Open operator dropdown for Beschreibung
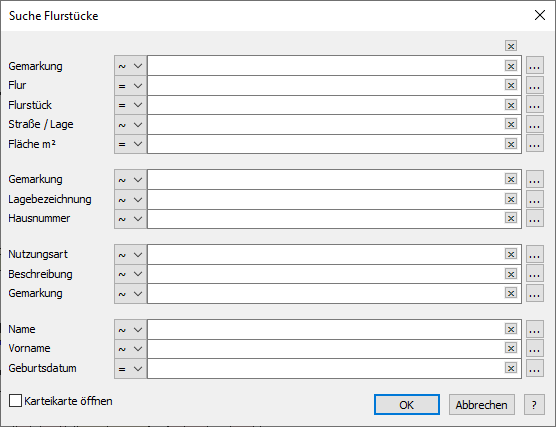Viewport: 556px width, 427px height. coord(130,274)
